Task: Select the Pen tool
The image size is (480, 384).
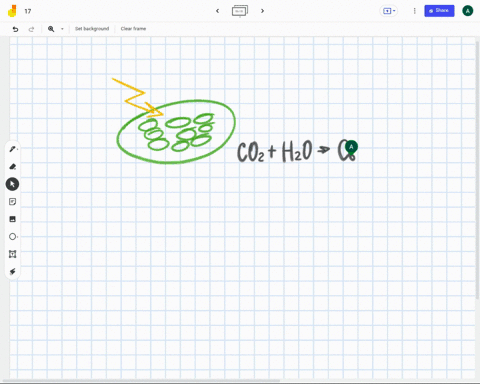Action: tap(12, 149)
